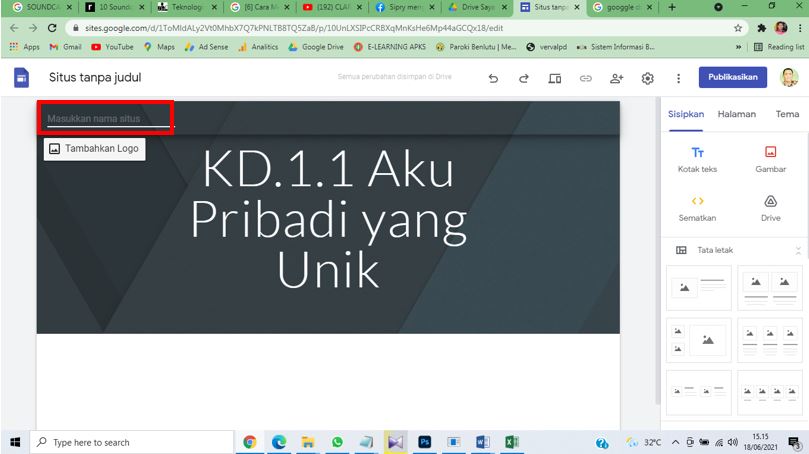Select the first layout thumbnail
Viewport: 809px width, 454px height.
(699, 287)
